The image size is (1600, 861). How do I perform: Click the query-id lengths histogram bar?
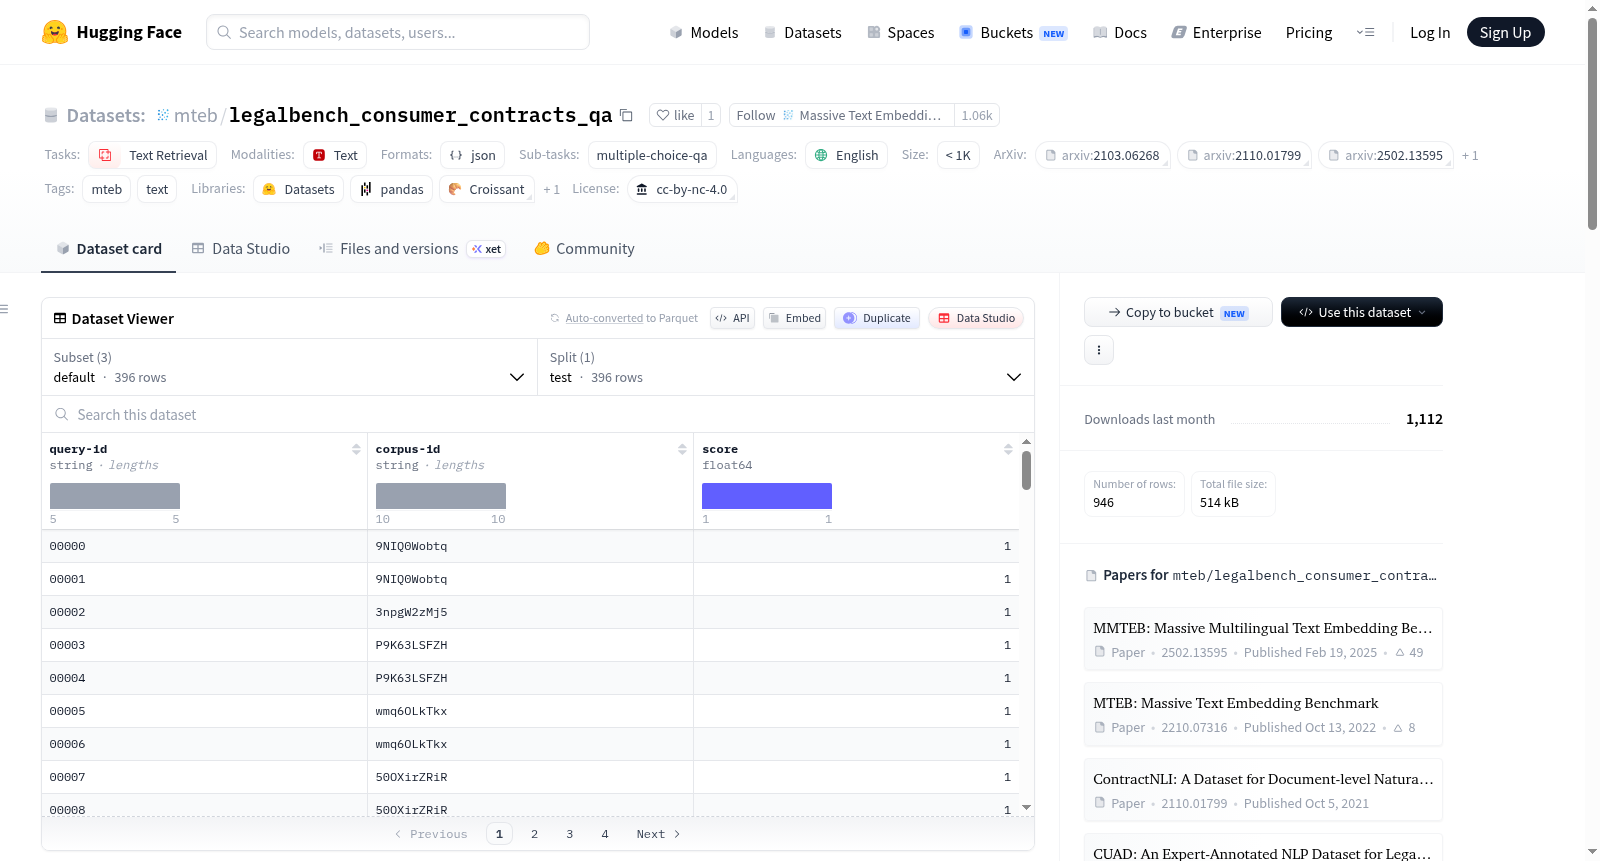pyautogui.click(x=115, y=496)
